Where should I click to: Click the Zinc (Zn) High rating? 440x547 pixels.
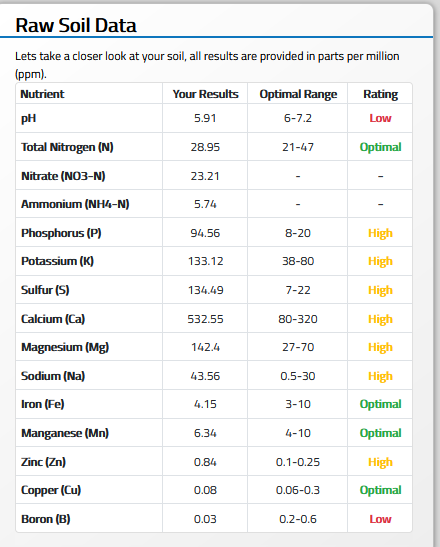[380, 462]
